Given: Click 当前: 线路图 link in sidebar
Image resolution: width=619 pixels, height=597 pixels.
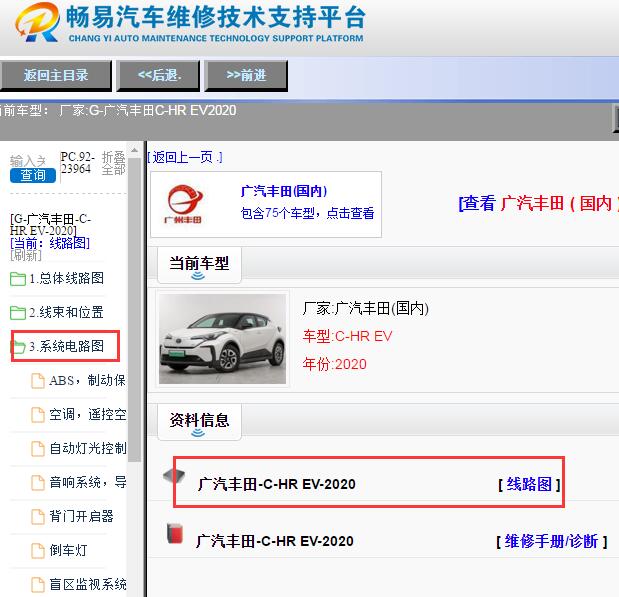Looking at the screenshot, I should tap(50, 243).
